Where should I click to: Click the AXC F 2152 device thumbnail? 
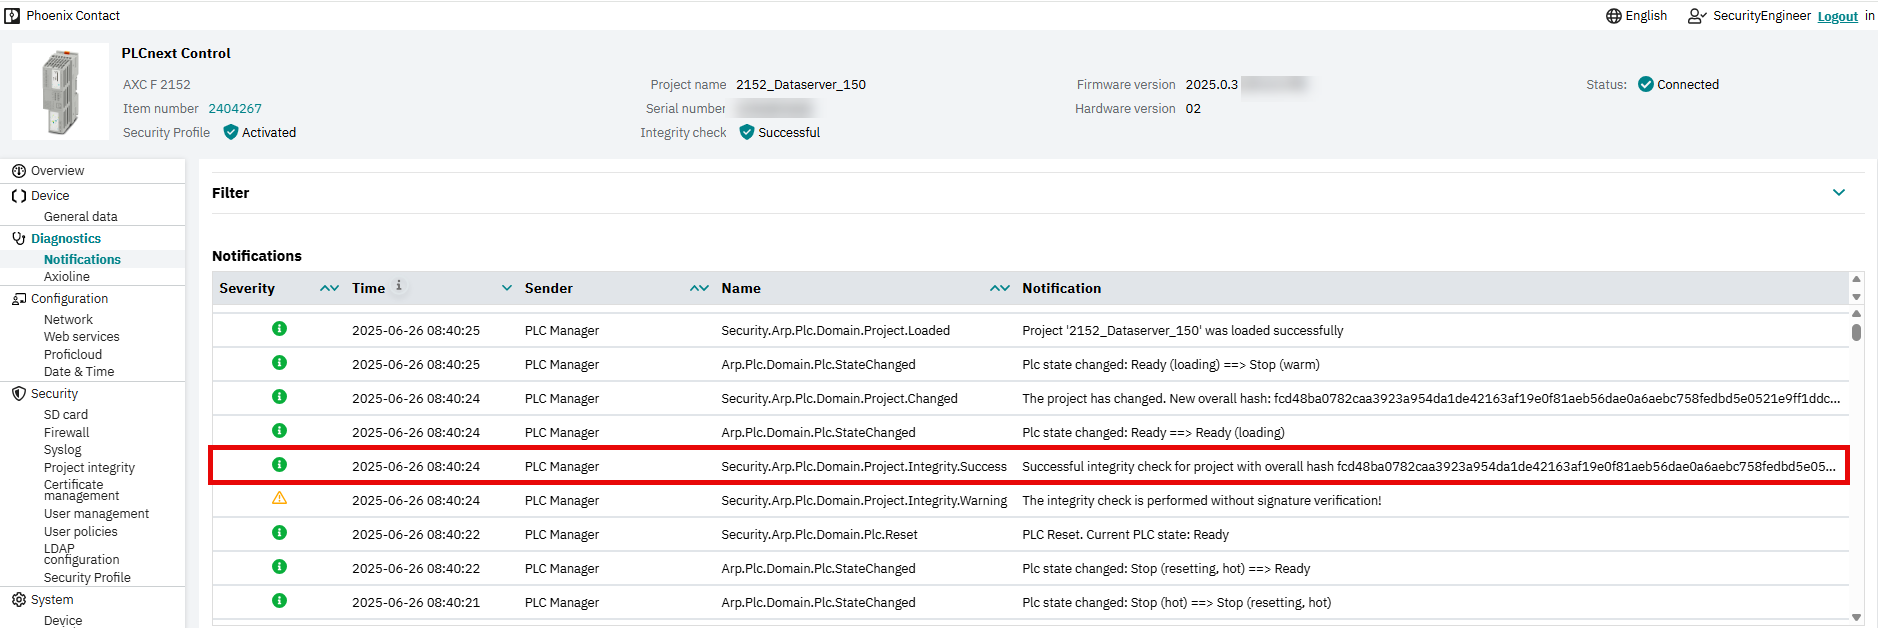click(61, 91)
